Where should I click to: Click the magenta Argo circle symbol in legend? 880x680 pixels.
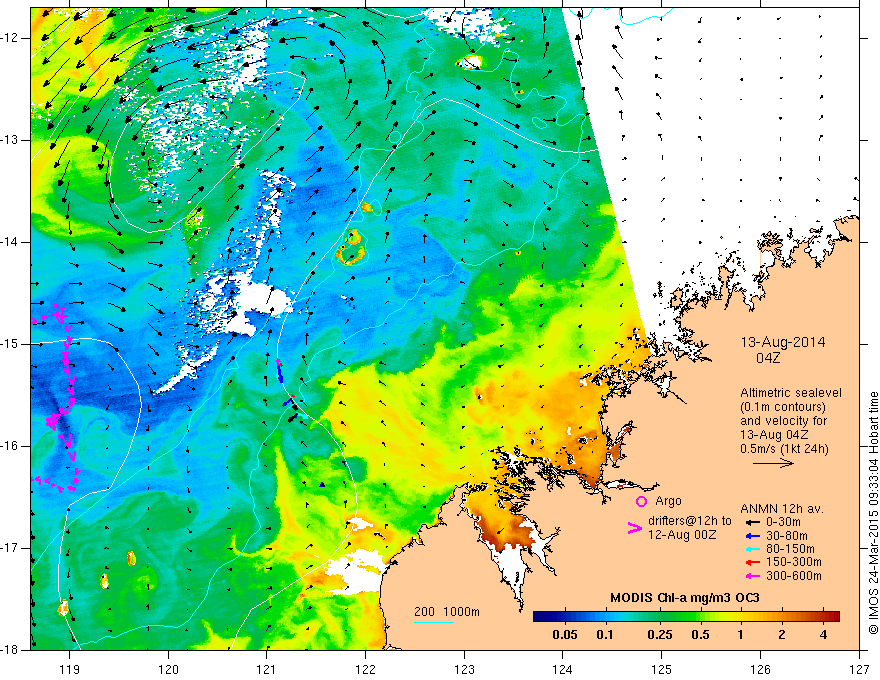point(641,501)
